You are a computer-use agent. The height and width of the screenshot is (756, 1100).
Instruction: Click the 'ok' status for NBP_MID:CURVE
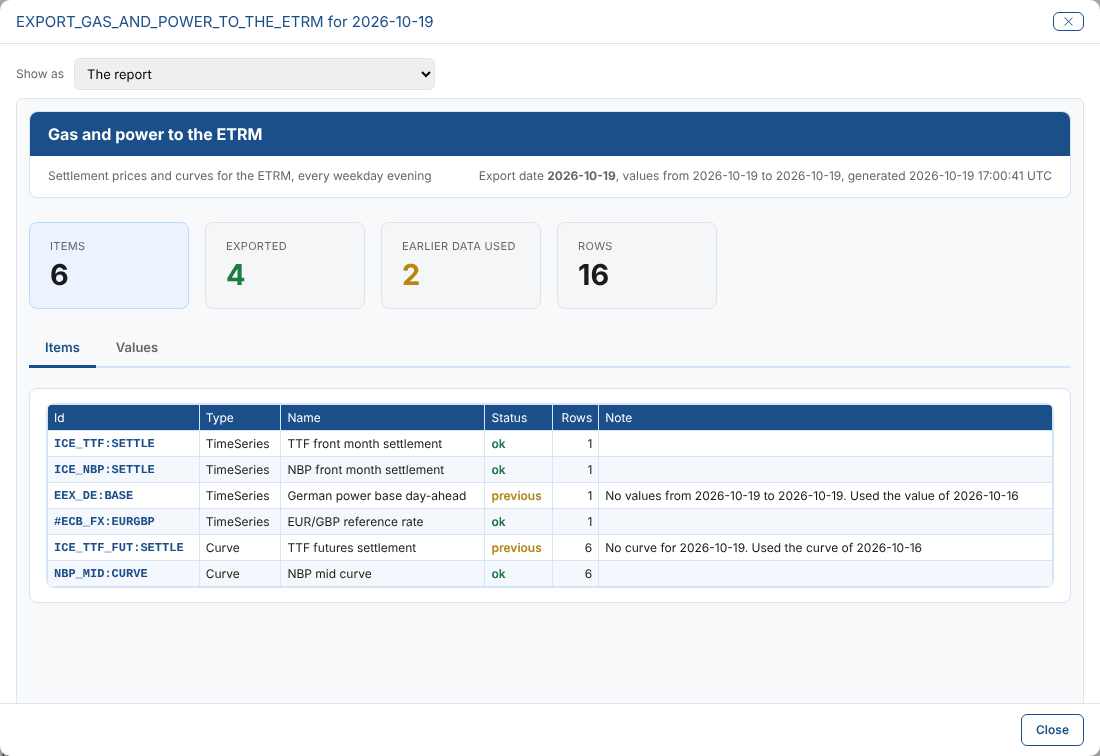[x=498, y=574]
